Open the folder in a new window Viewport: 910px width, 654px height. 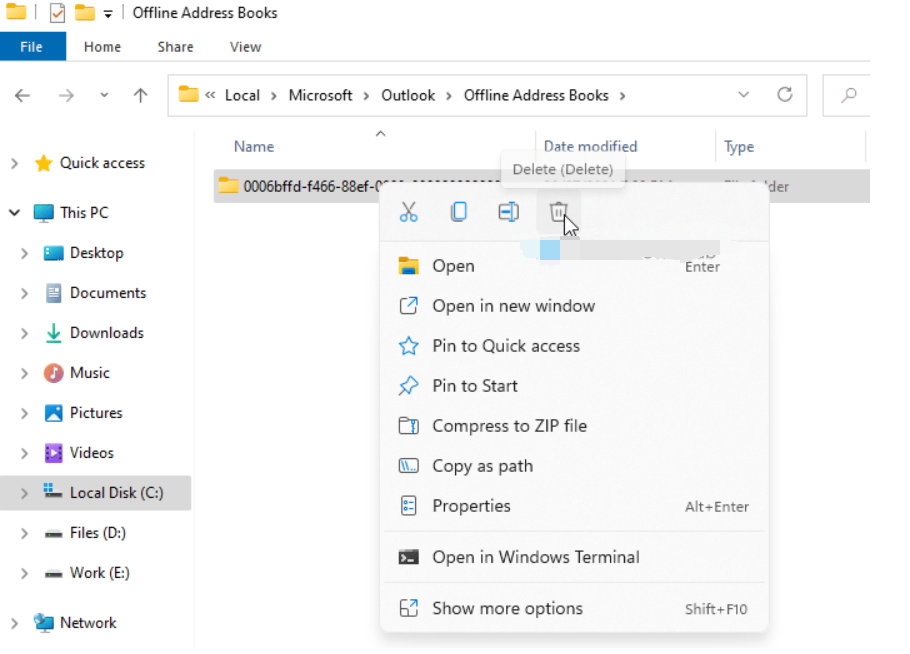[x=513, y=305]
